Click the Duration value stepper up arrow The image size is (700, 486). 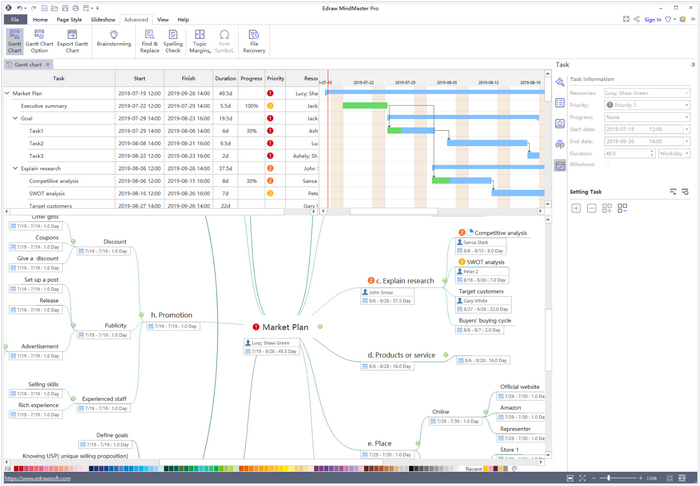[652, 151]
